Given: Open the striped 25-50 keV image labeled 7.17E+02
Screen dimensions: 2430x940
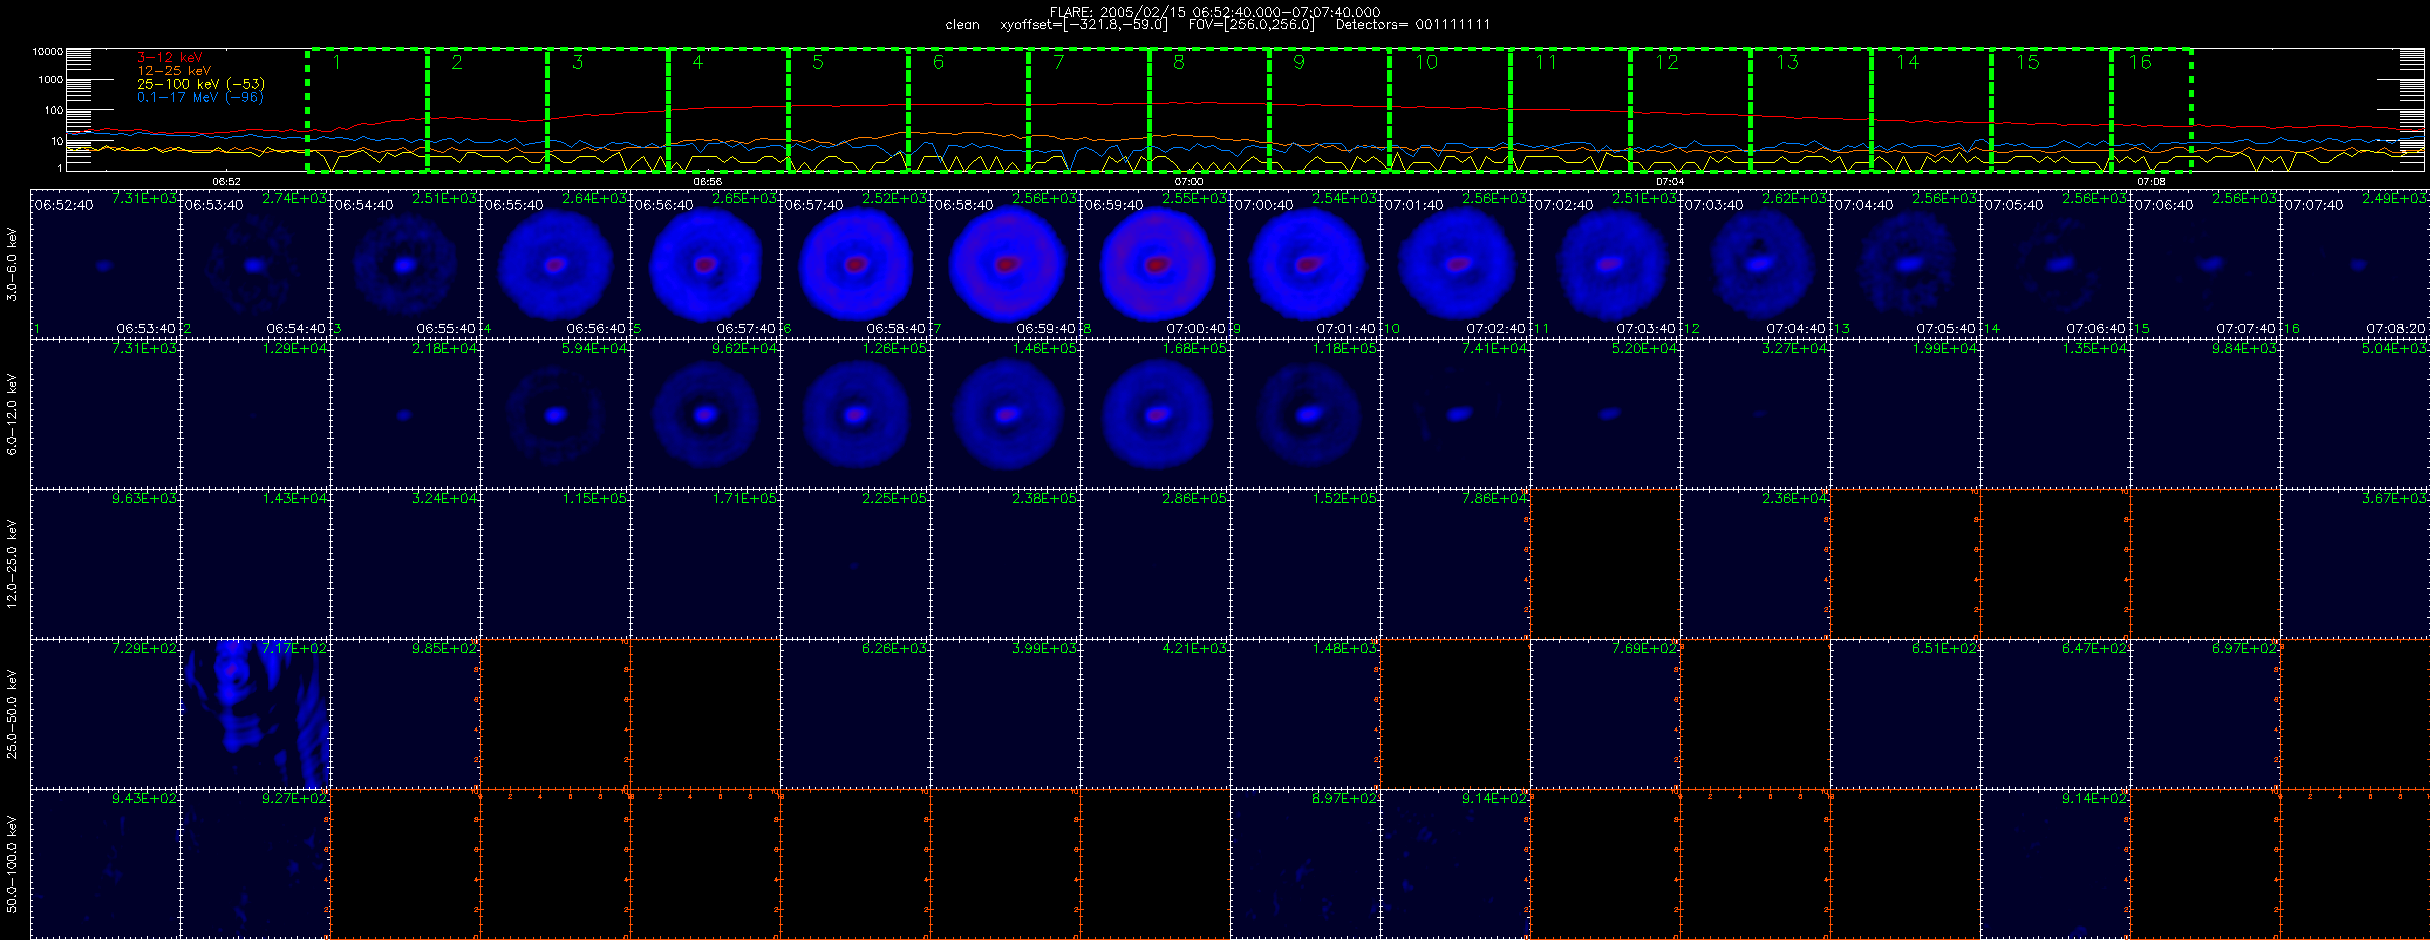Looking at the screenshot, I should [x=255, y=714].
